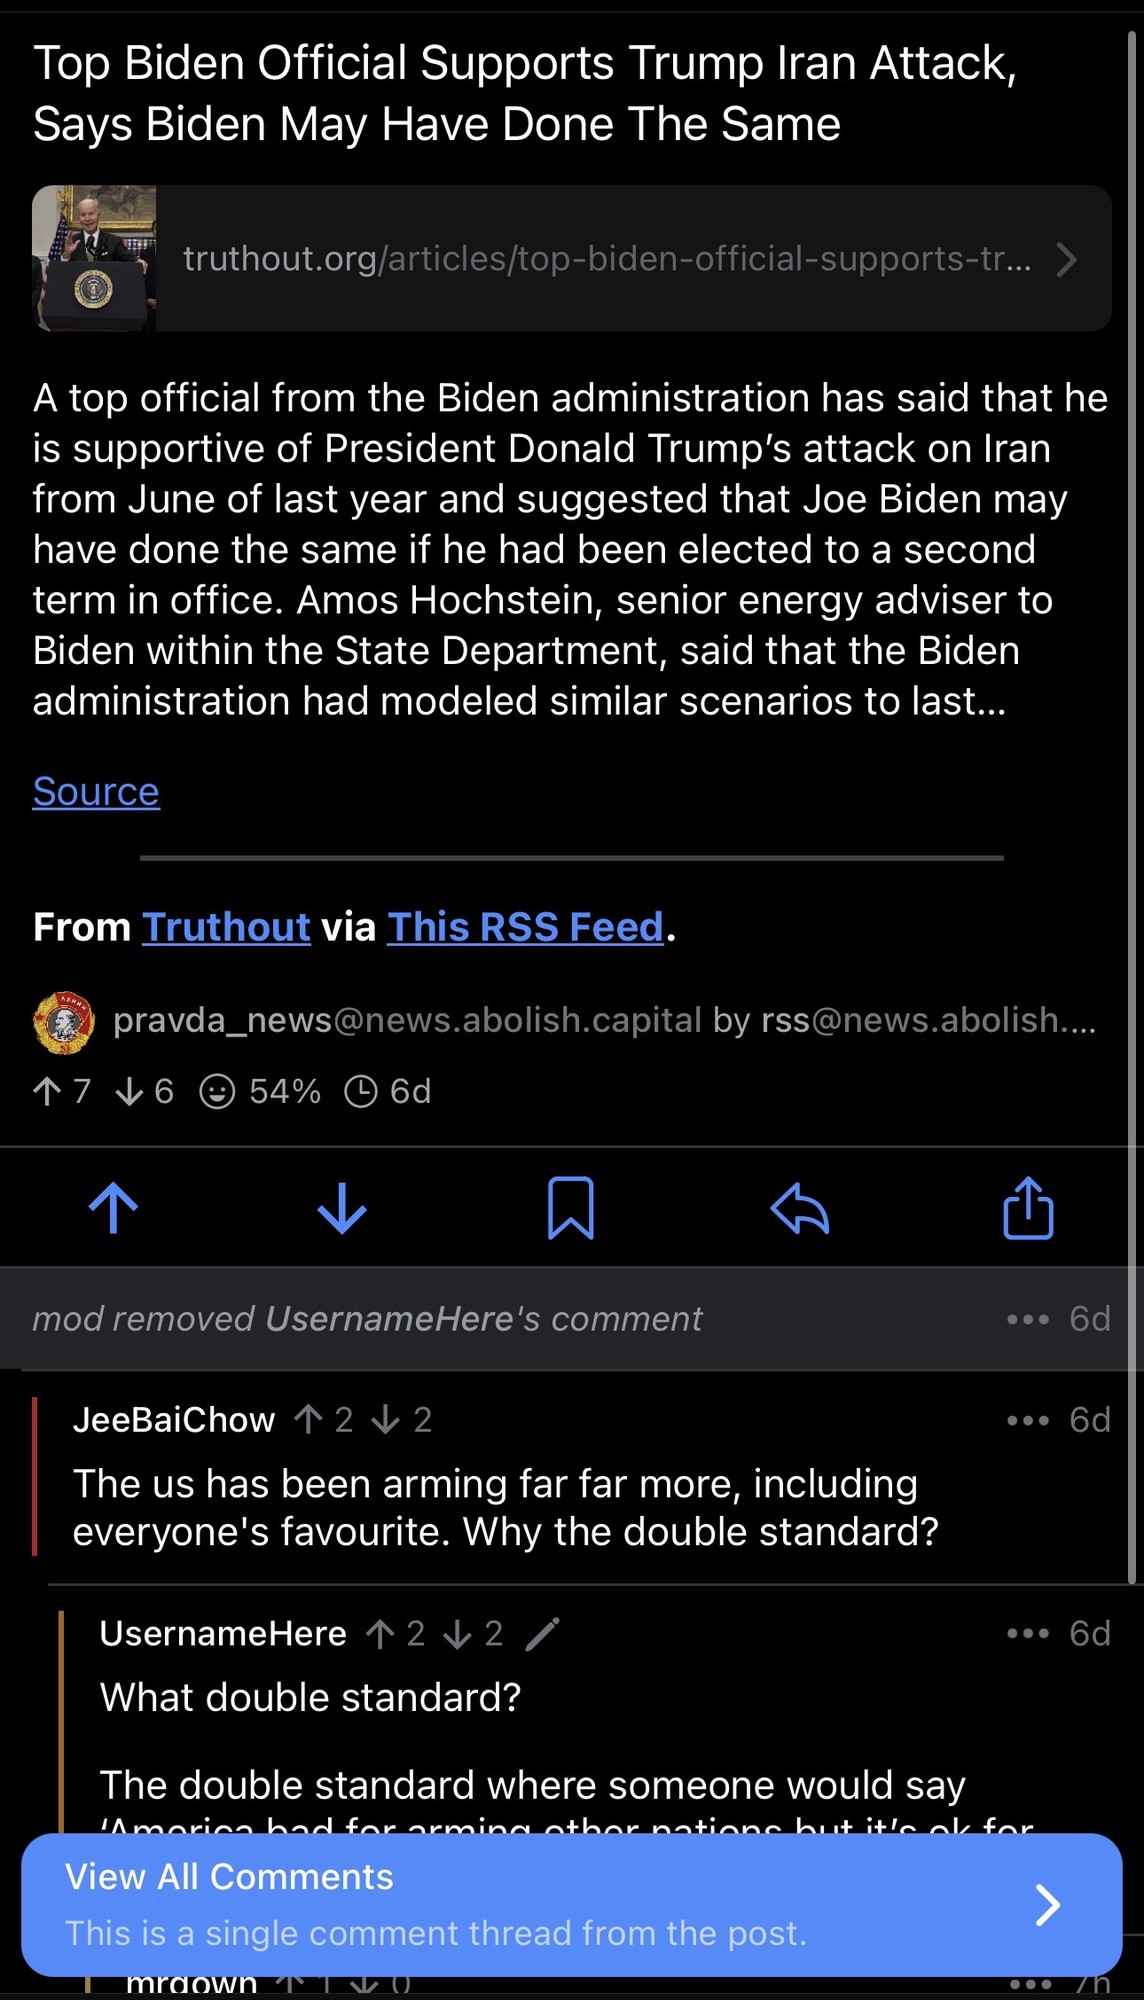Viewport: 1144px width, 2000px height.
Task: Open the article thumbnail image
Action: pyautogui.click(x=94, y=258)
